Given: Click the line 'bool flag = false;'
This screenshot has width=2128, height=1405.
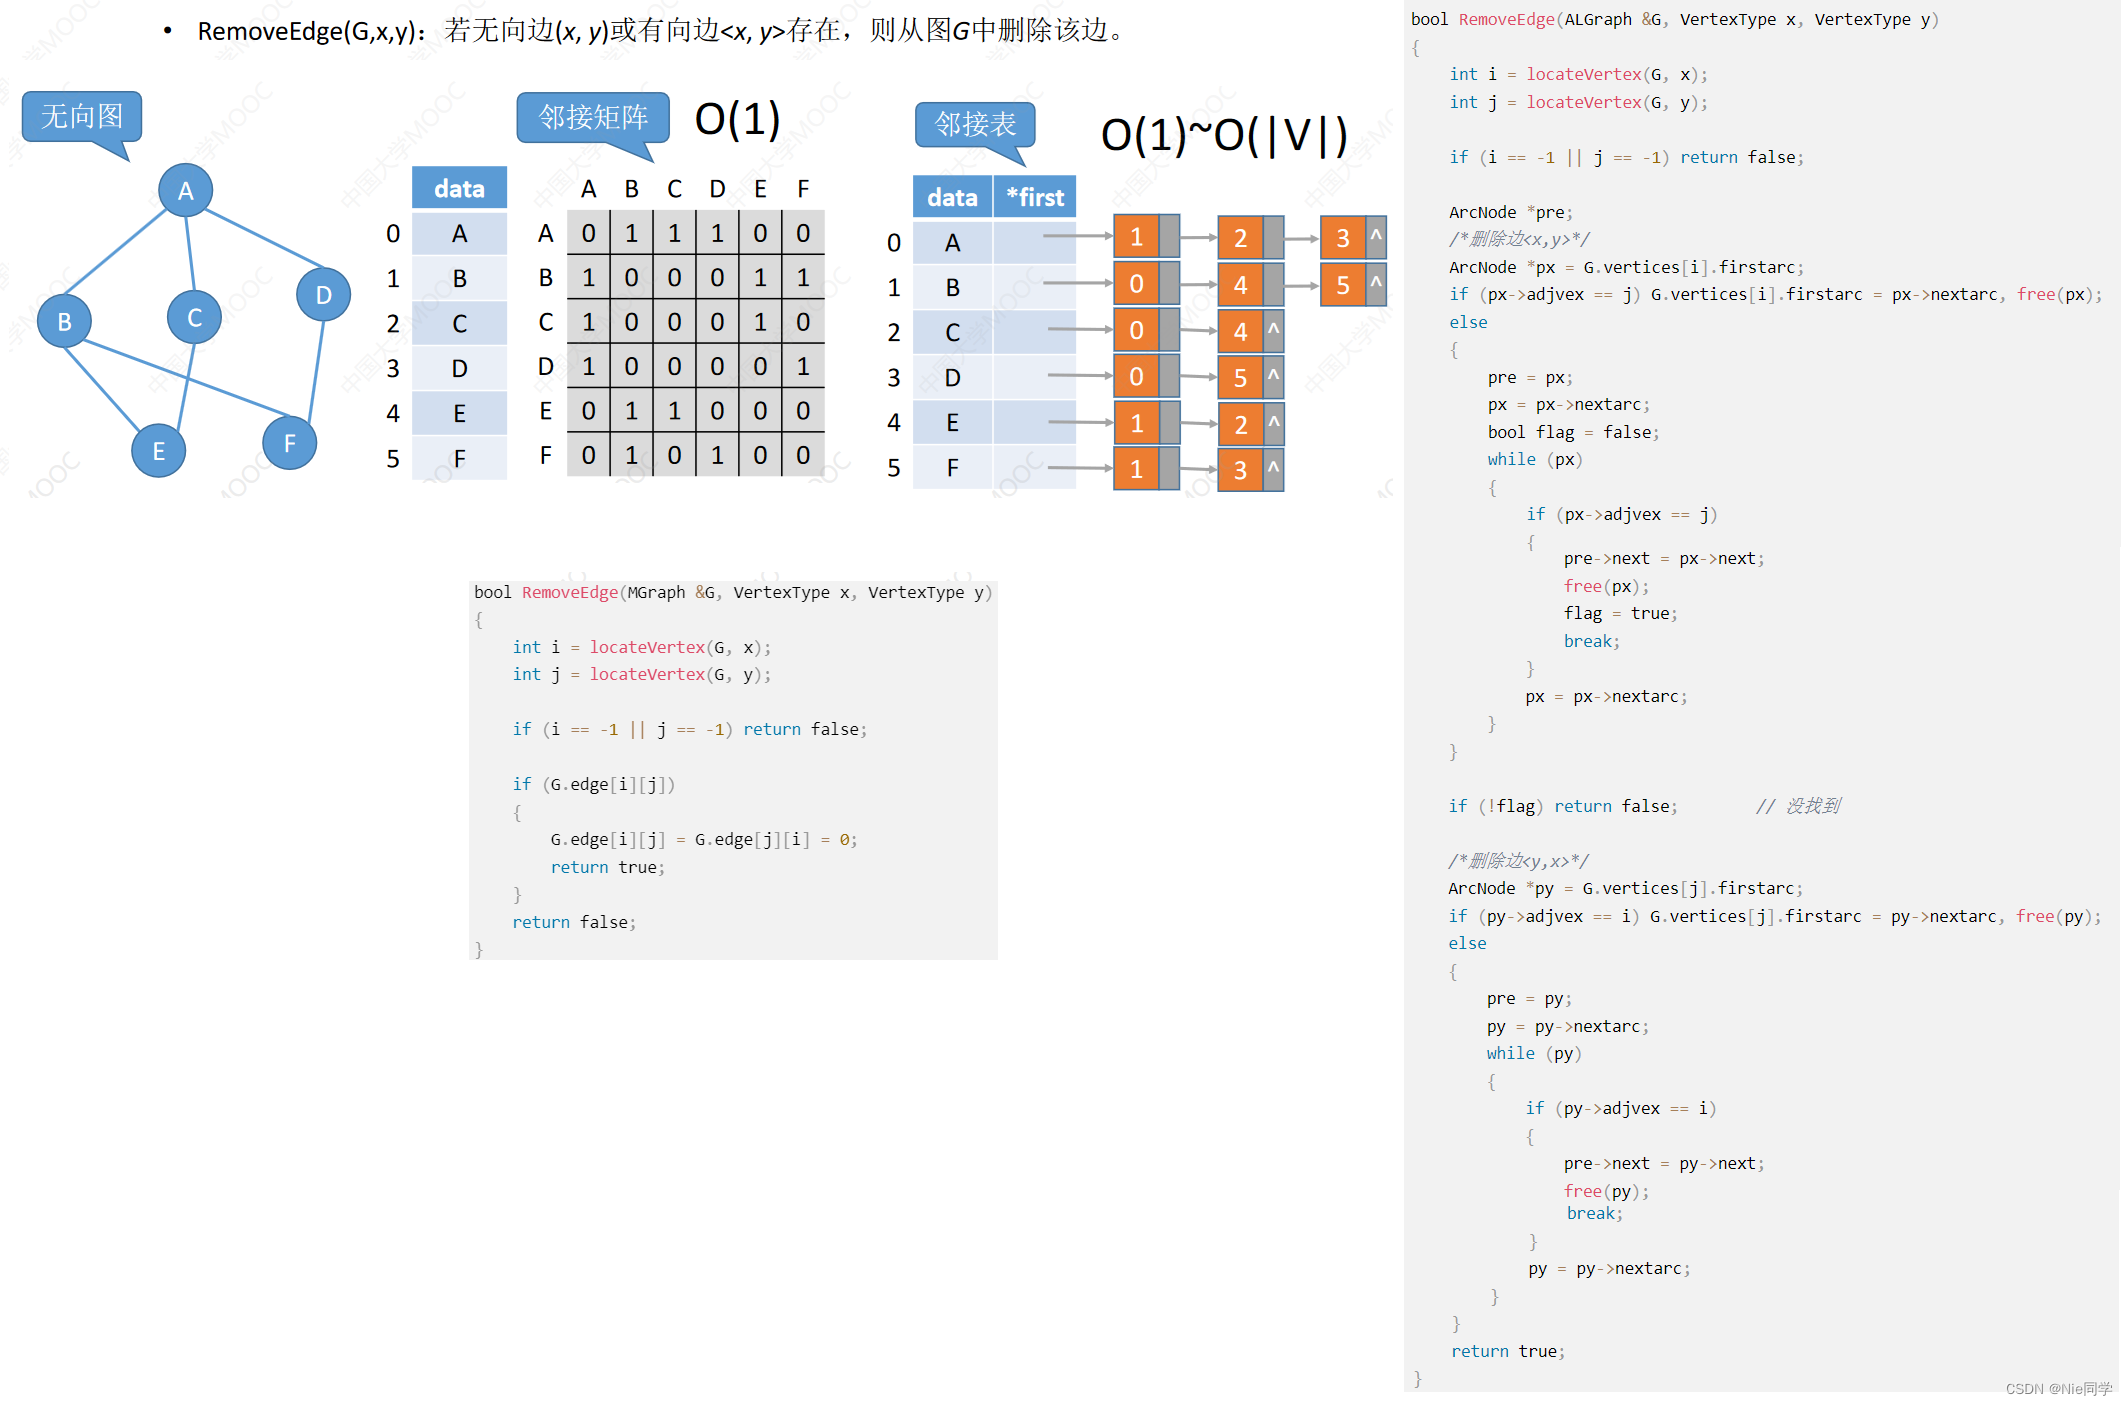Looking at the screenshot, I should pyautogui.click(x=1574, y=432).
